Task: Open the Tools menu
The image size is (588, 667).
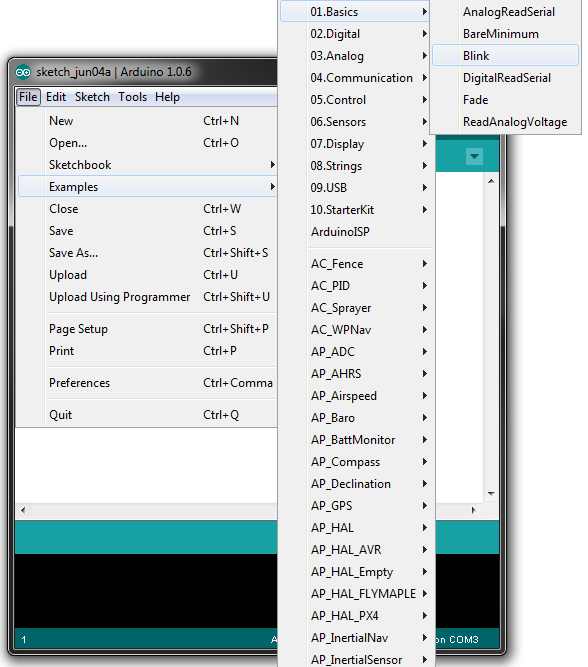Action: [132, 97]
